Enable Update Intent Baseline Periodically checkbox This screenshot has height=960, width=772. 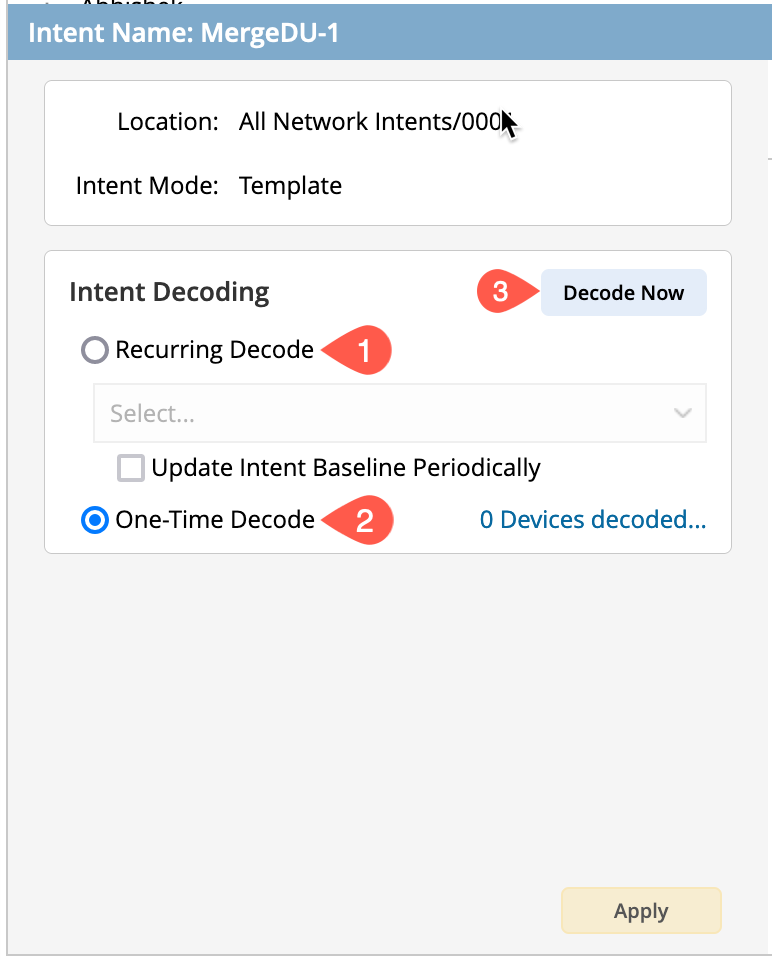point(131,468)
